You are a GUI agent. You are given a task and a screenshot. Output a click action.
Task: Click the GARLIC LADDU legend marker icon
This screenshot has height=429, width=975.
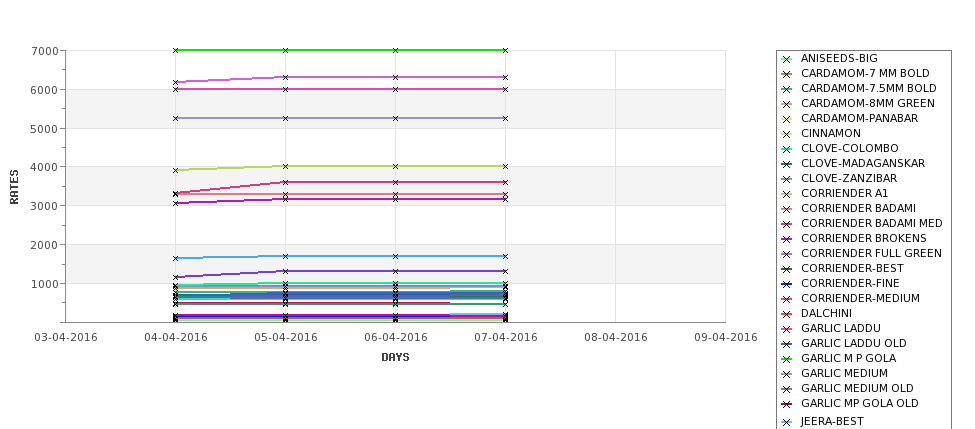click(787, 329)
